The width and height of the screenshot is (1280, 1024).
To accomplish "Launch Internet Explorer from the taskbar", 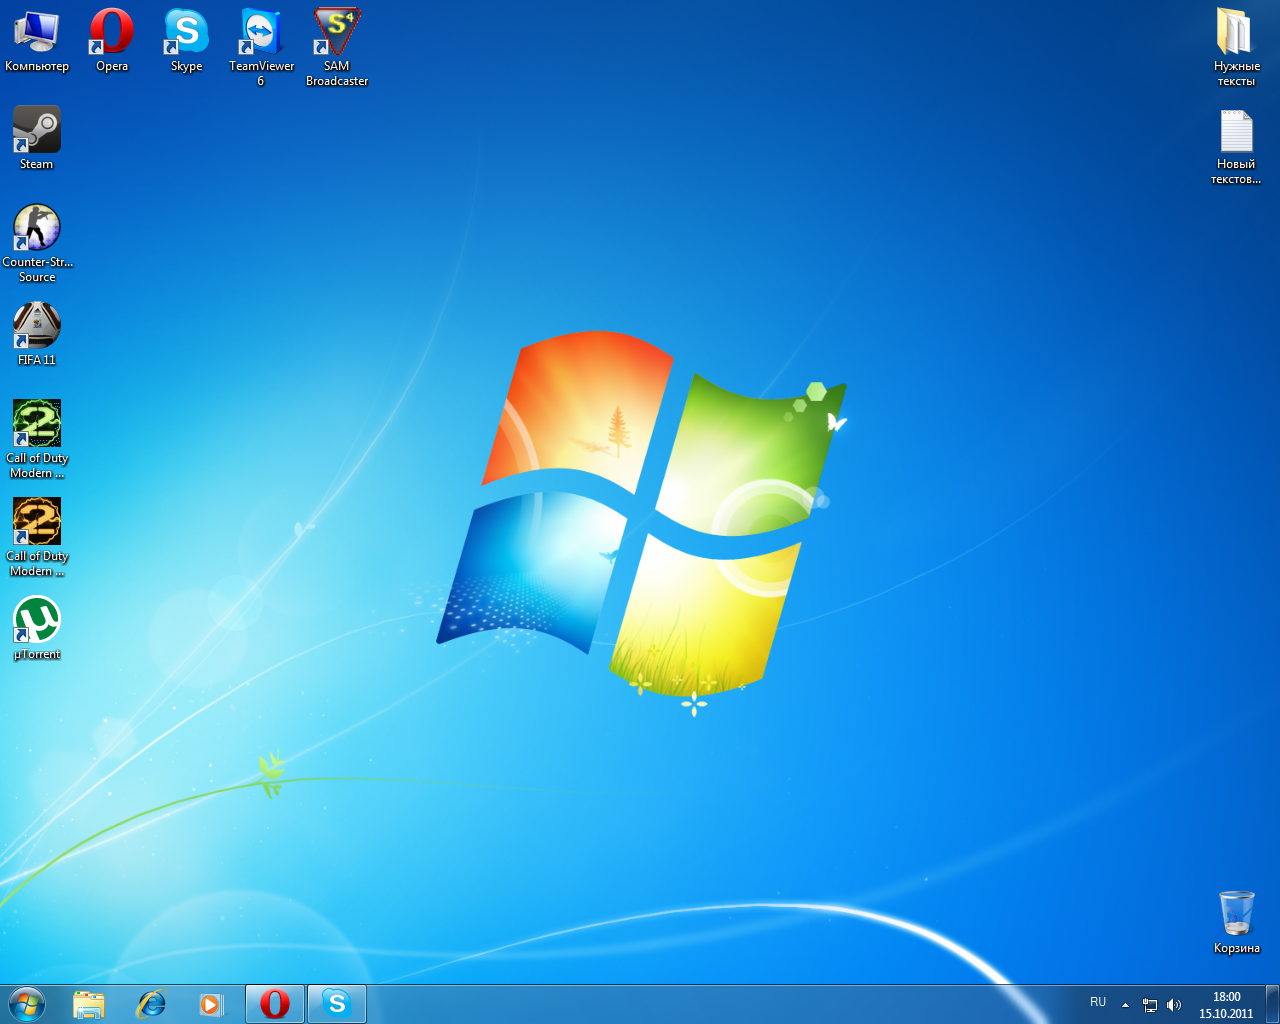I will click(x=151, y=1004).
